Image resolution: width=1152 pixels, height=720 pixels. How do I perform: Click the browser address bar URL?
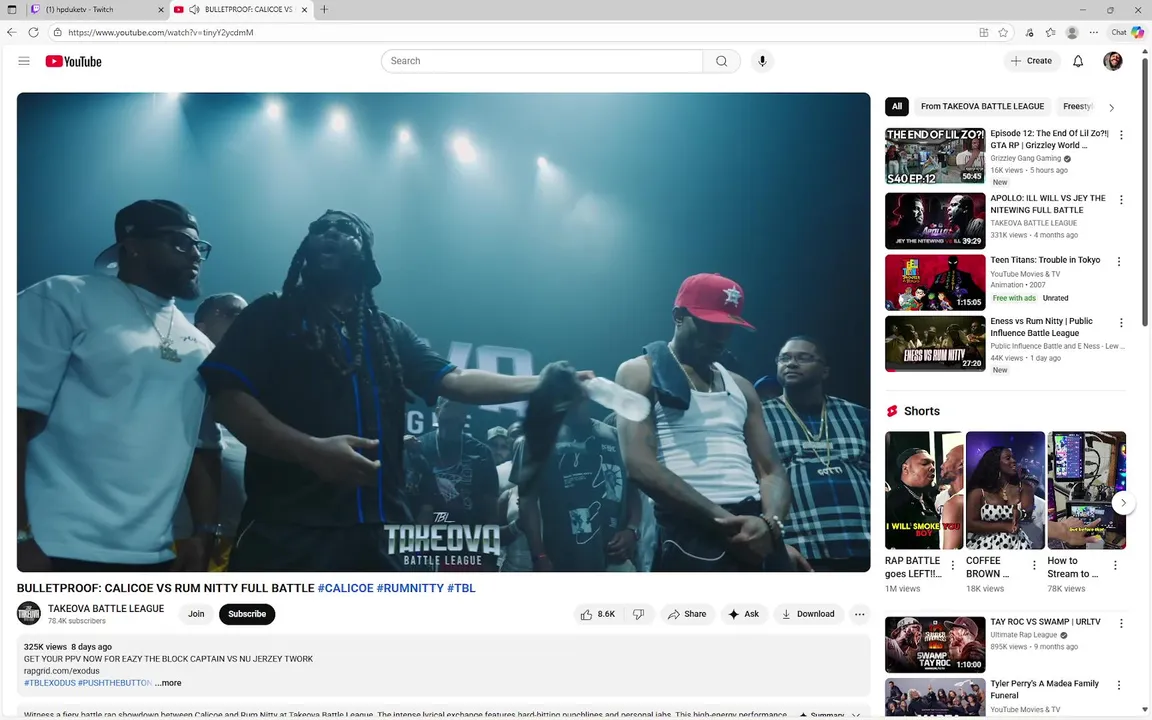point(161,32)
